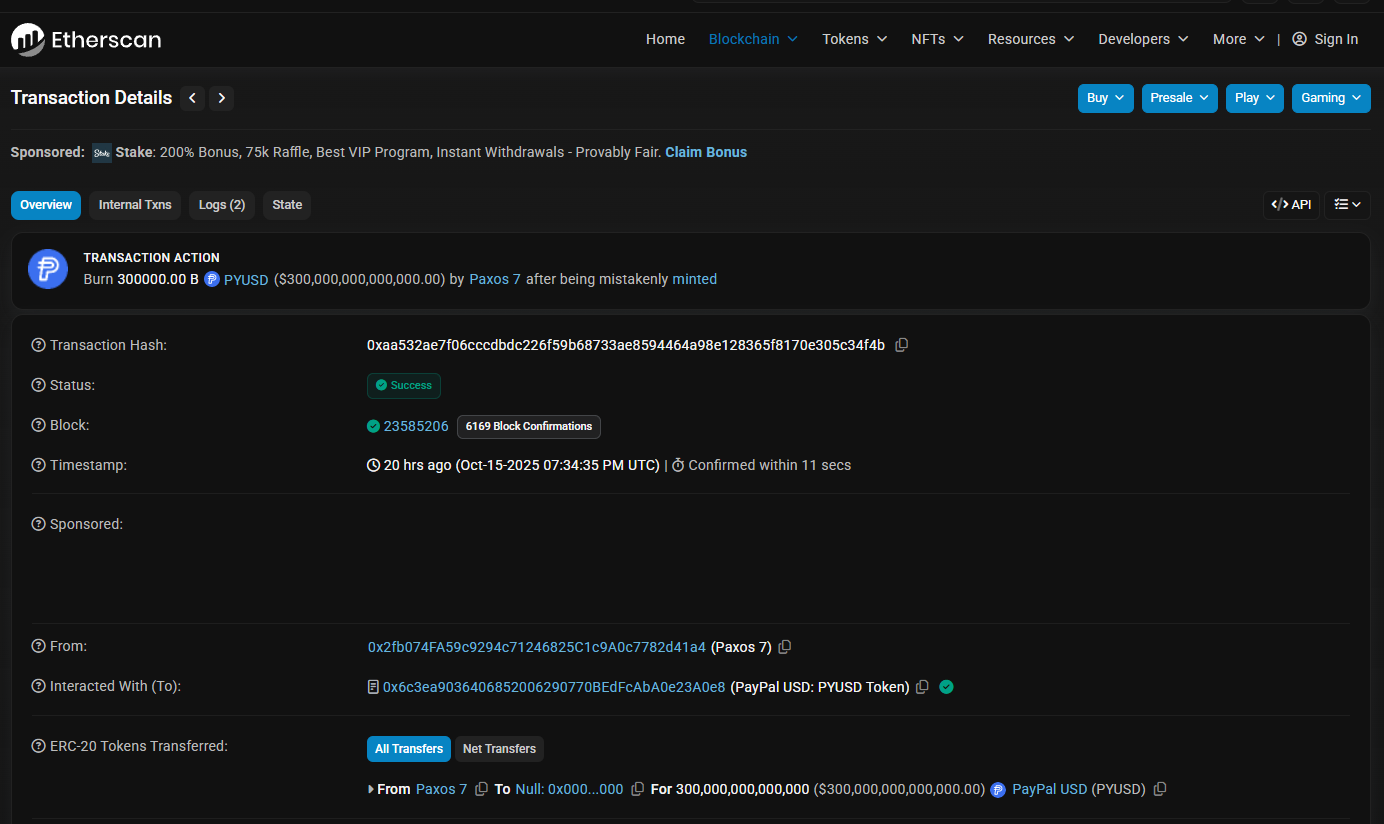The height and width of the screenshot is (824, 1384).
Task: Expand the More menu
Action: click(1239, 39)
